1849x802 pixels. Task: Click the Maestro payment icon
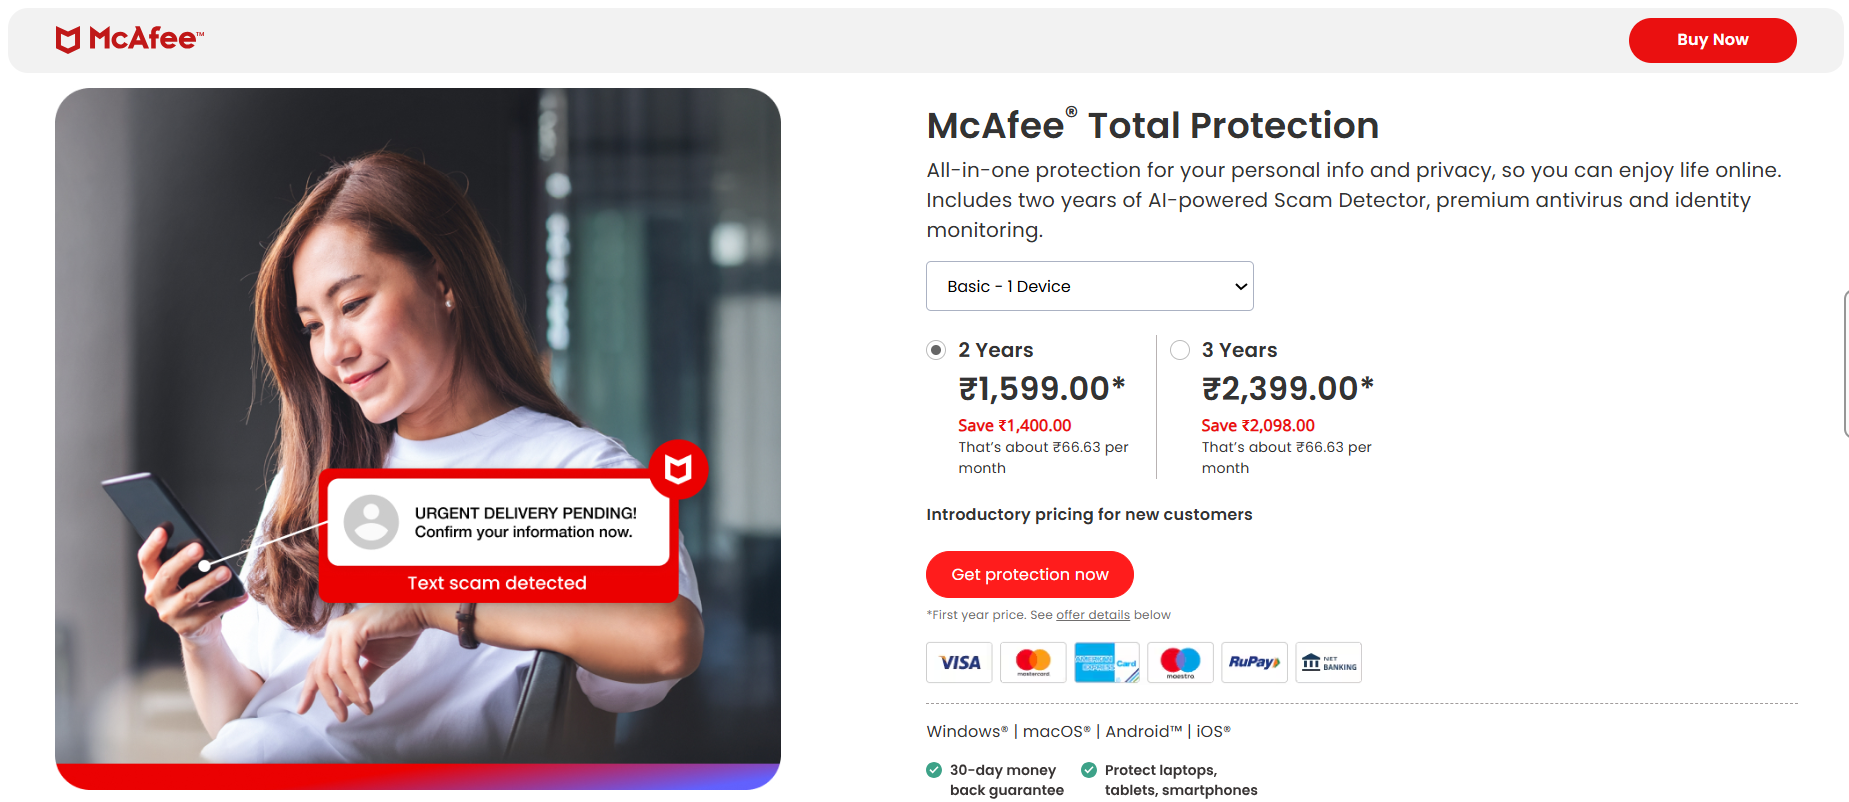pyautogui.click(x=1180, y=662)
